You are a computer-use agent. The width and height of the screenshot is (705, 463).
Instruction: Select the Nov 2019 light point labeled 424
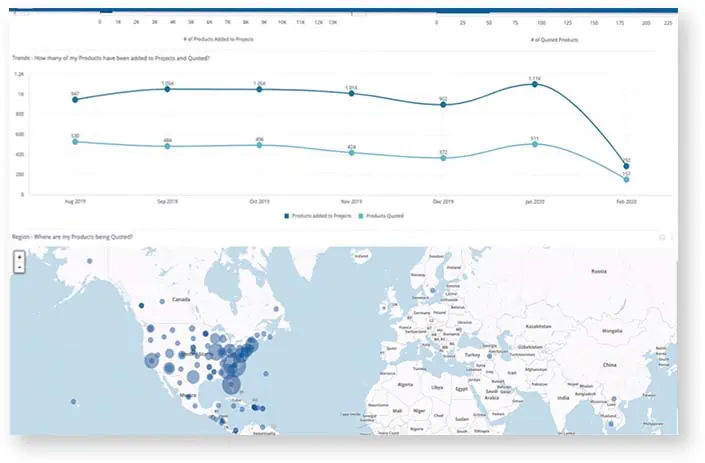pos(352,153)
